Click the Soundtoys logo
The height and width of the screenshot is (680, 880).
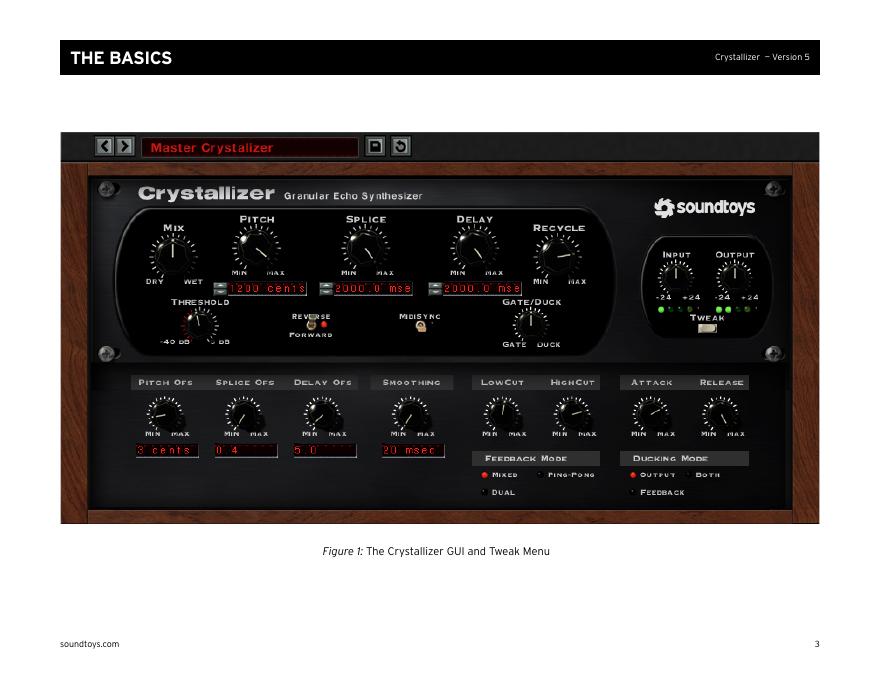pyautogui.click(x=704, y=208)
